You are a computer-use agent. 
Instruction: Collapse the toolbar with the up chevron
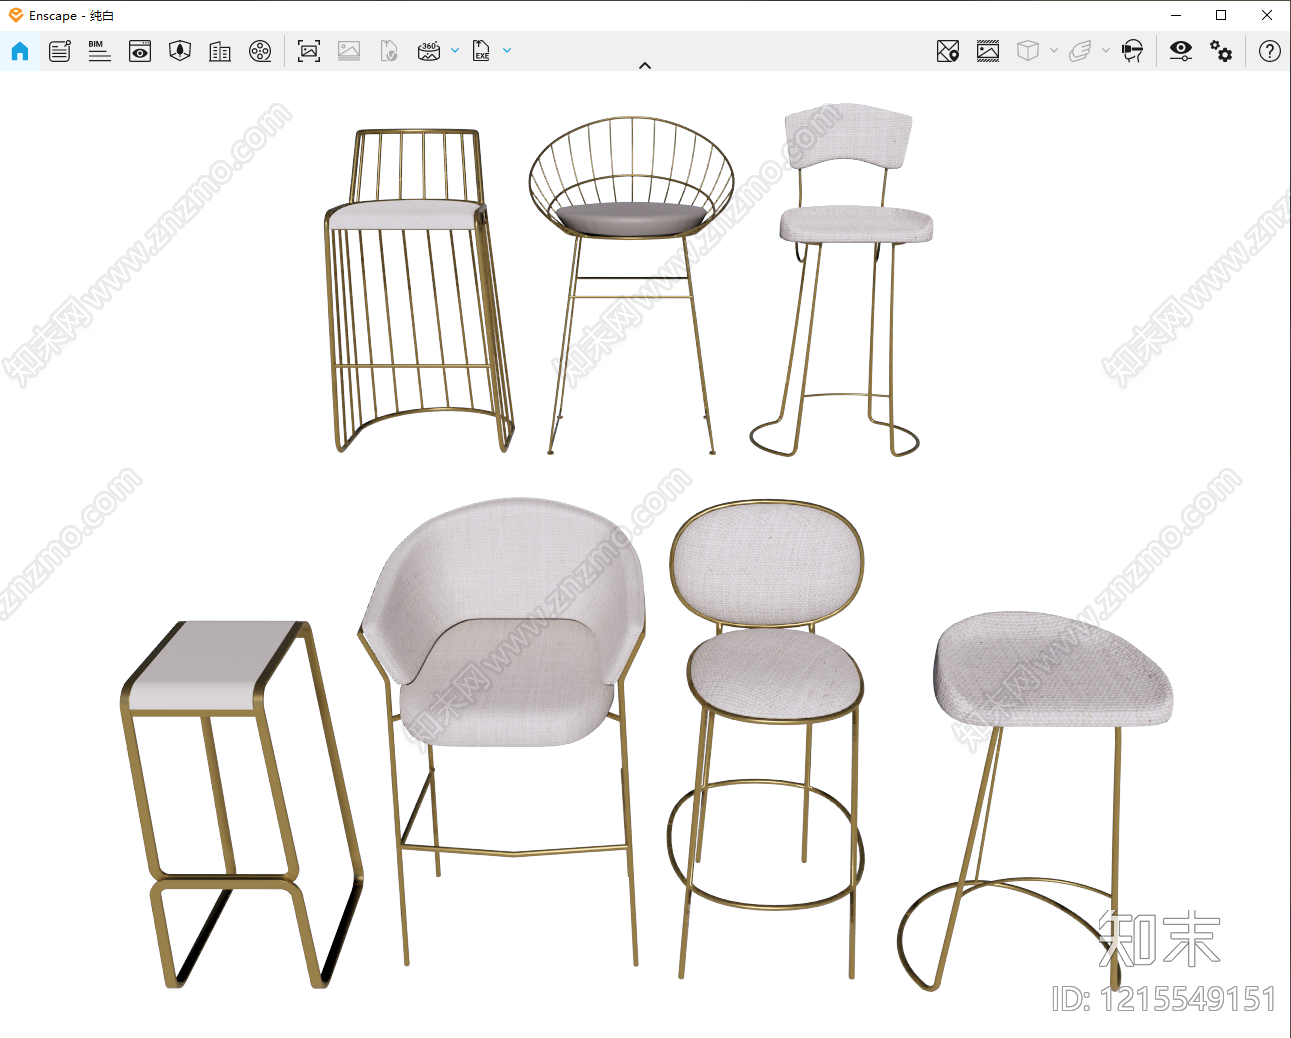point(645,65)
